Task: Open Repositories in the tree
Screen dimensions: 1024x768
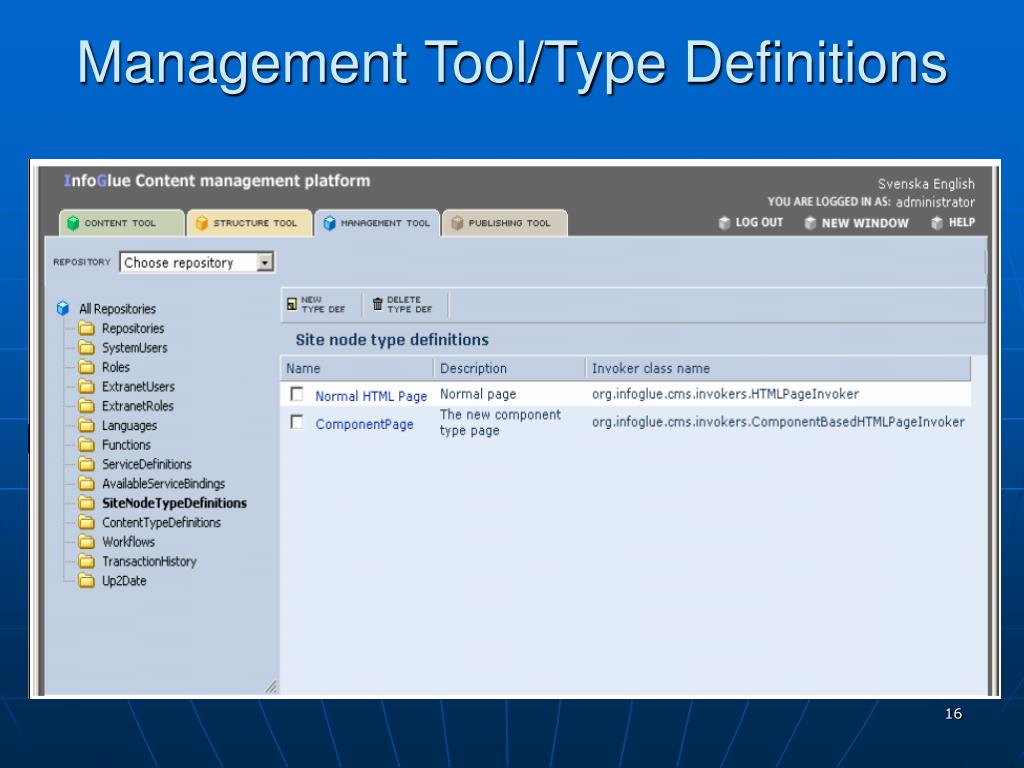Action: pyautogui.click(x=133, y=328)
